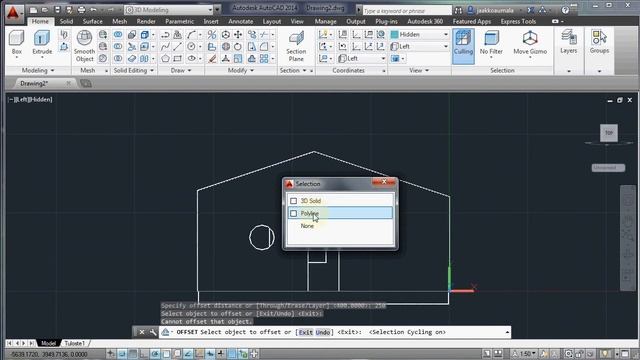Switch to the Mesh ribbon tab

tap(120, 21)
